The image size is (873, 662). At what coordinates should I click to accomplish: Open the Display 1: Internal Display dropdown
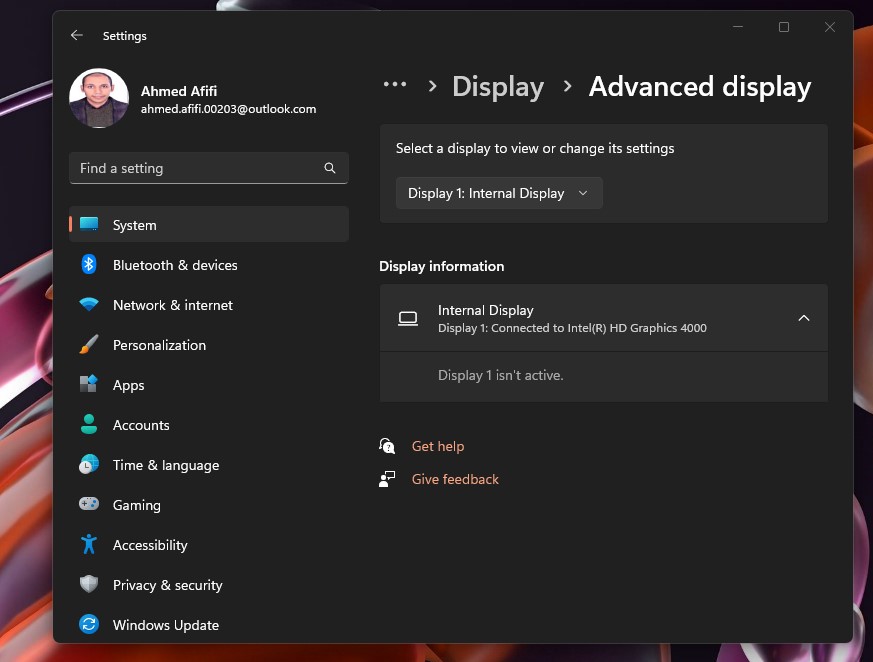pos(499,193)
